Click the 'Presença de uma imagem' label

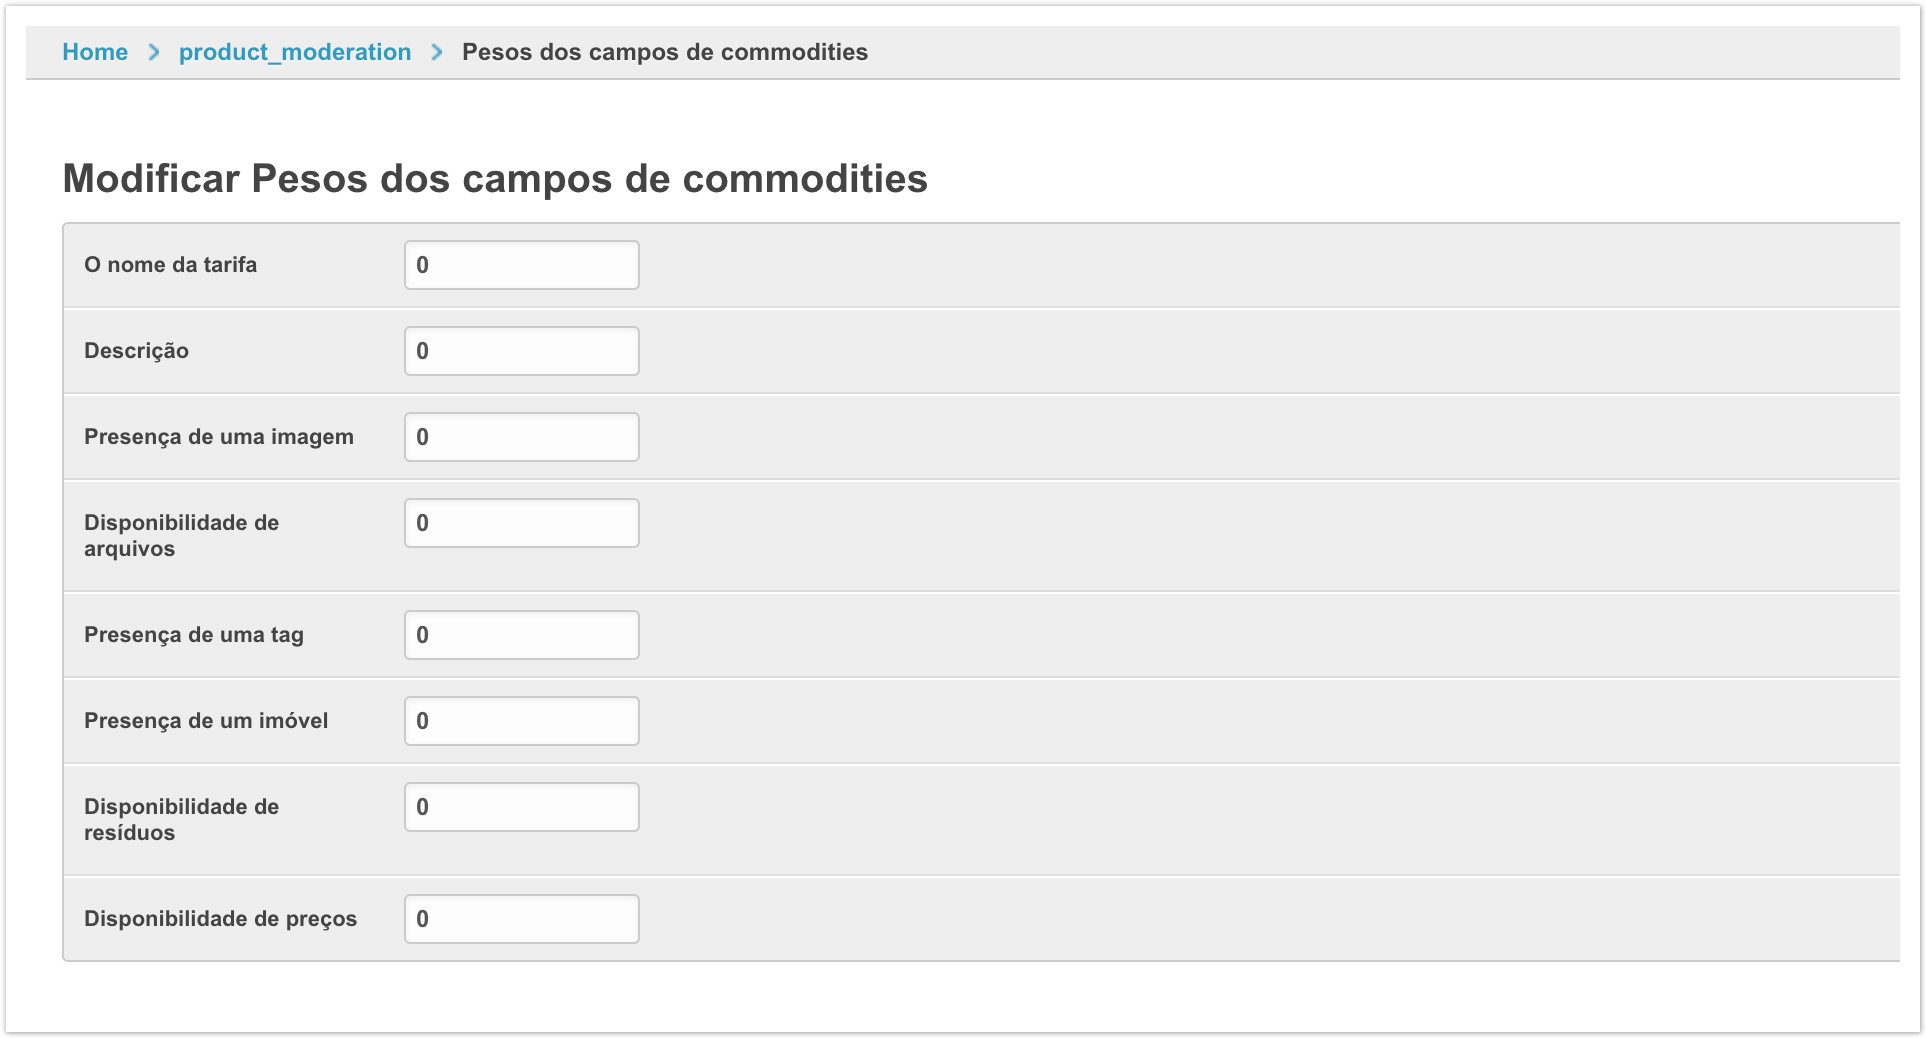click(x=218, y=437)
